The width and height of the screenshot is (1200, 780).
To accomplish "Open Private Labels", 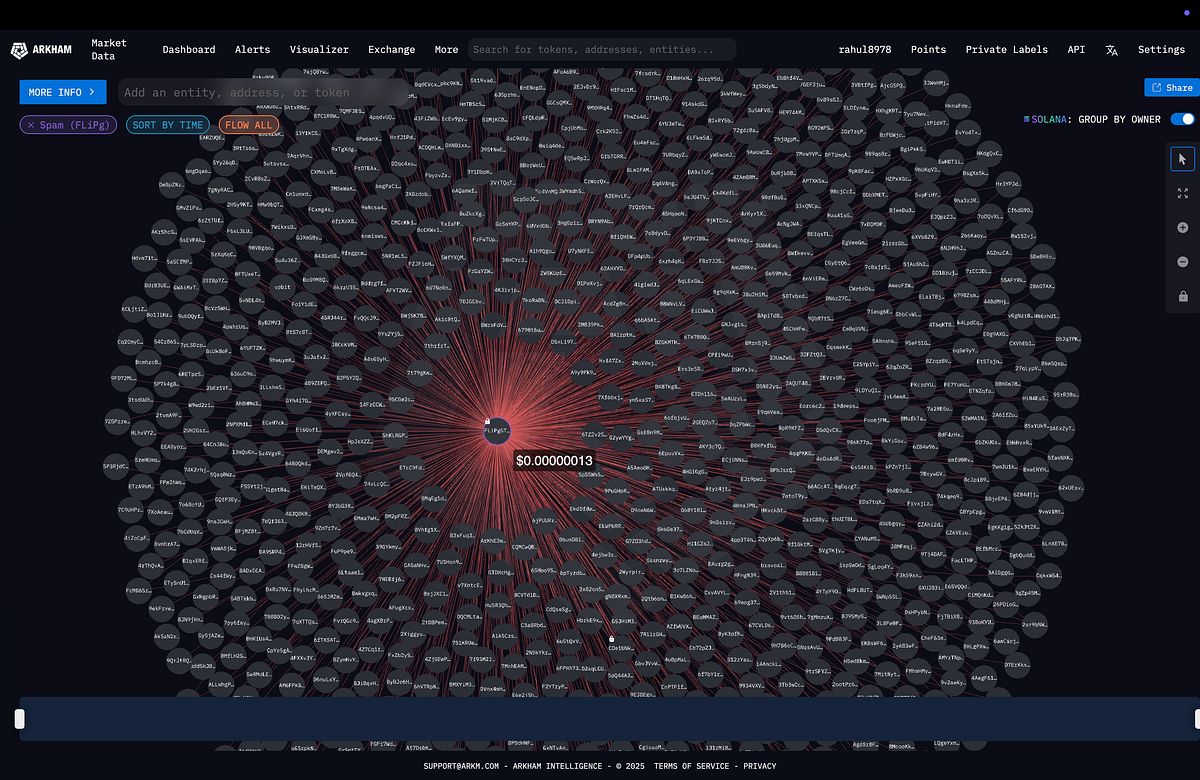I will 1006,50.
